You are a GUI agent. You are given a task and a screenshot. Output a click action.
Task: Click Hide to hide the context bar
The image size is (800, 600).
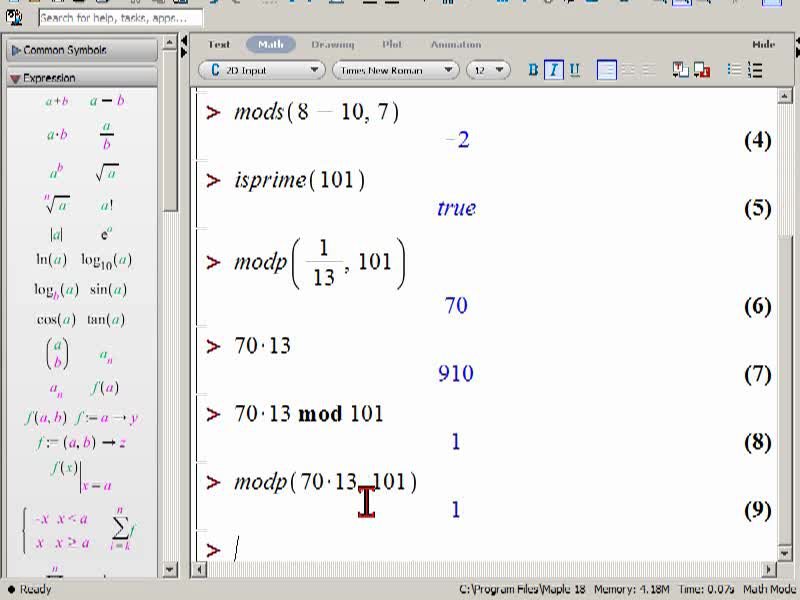point(764,44)
